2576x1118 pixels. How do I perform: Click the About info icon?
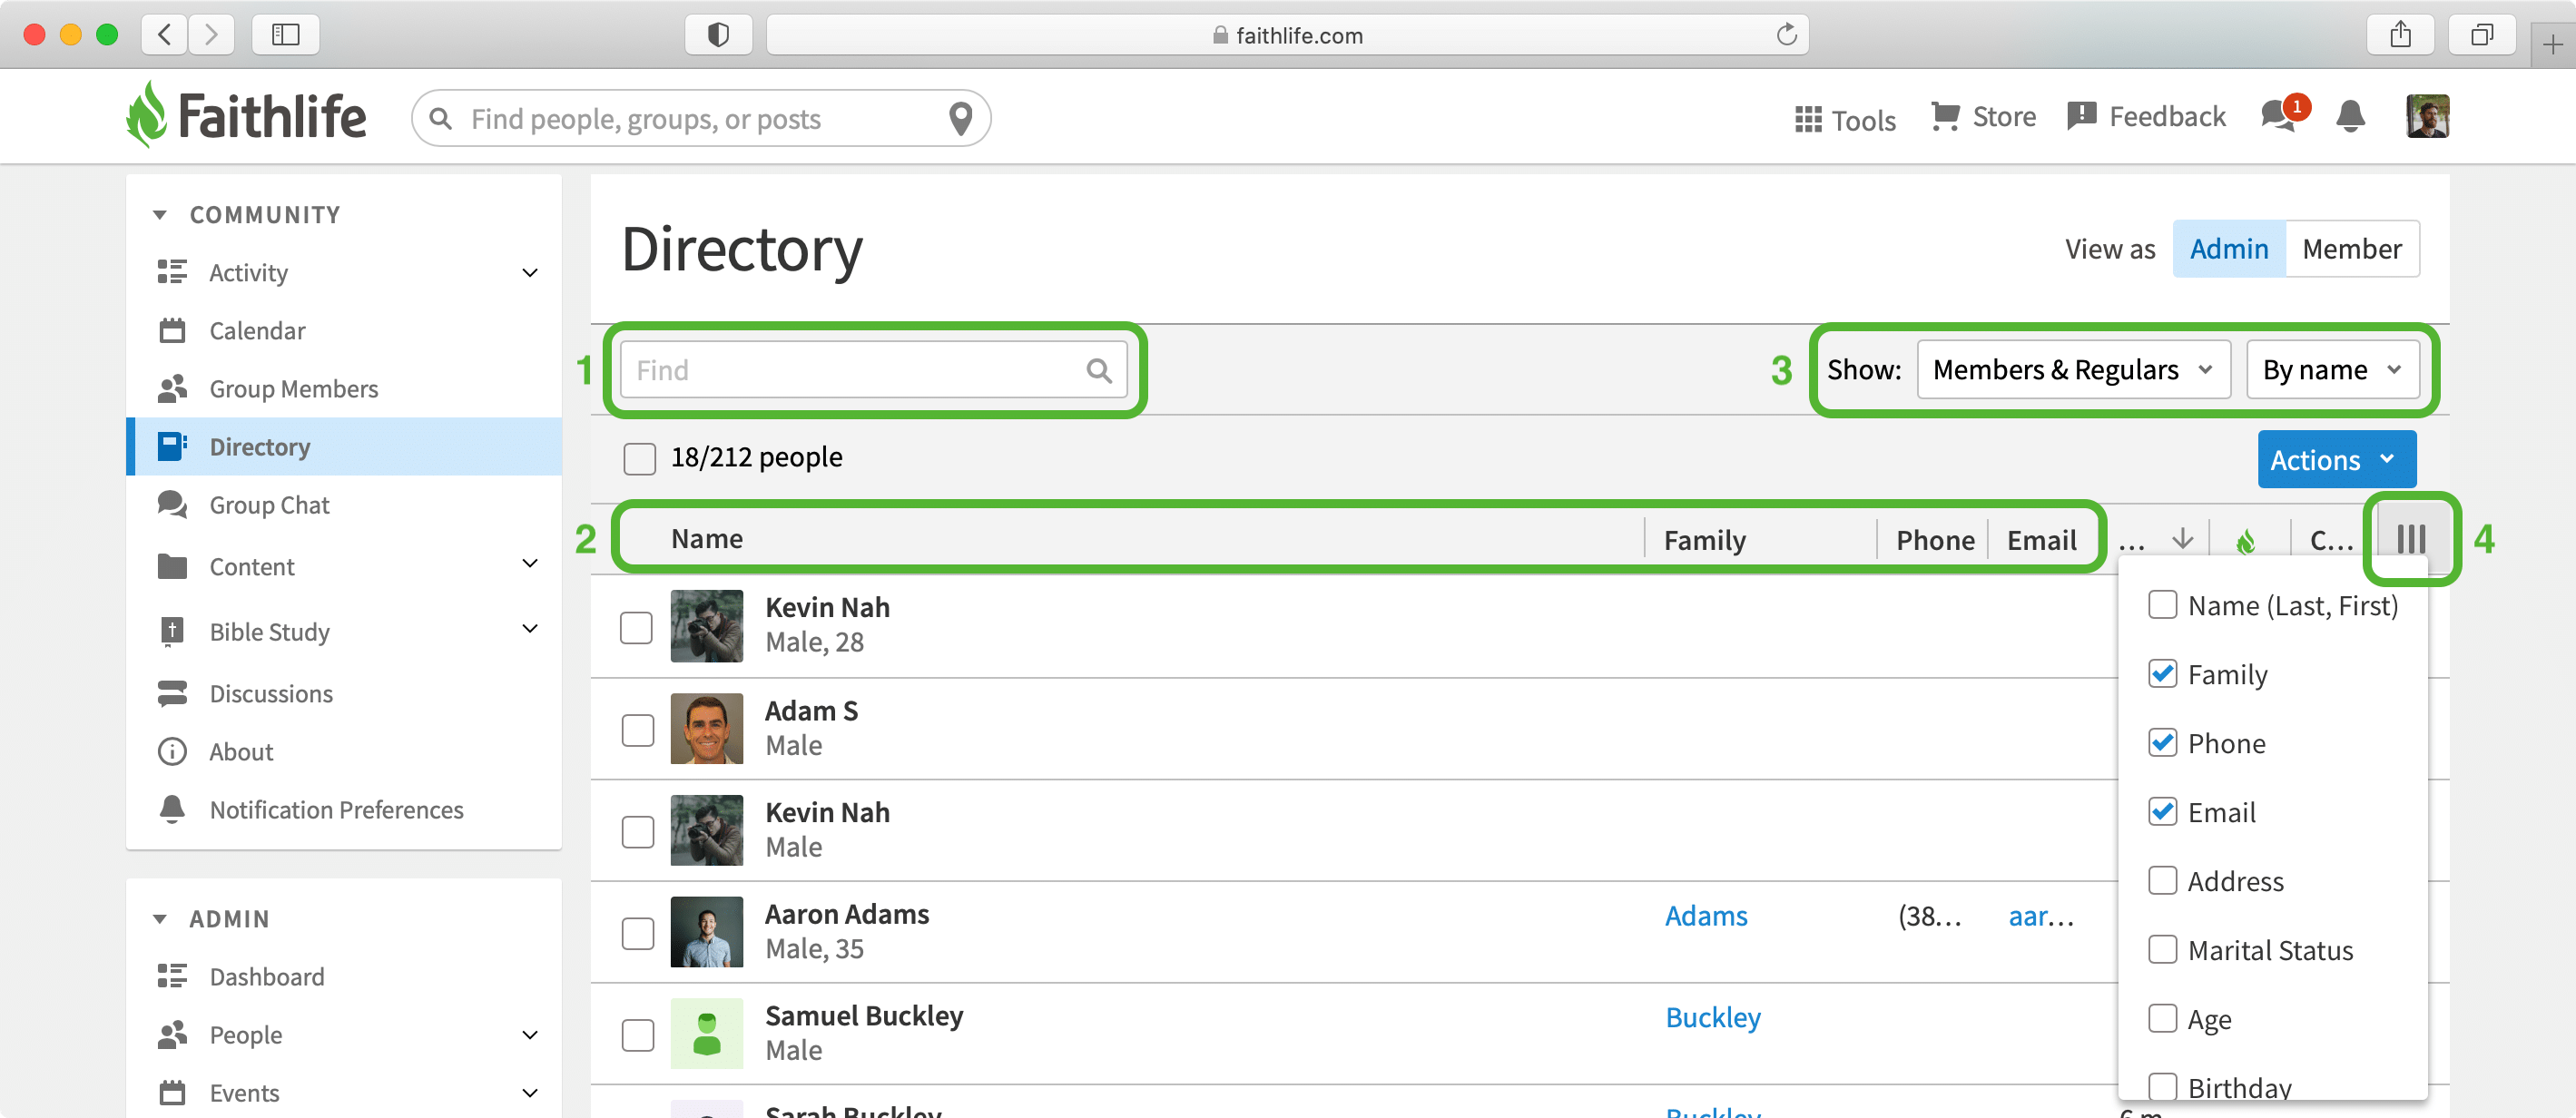click(172, 752)
